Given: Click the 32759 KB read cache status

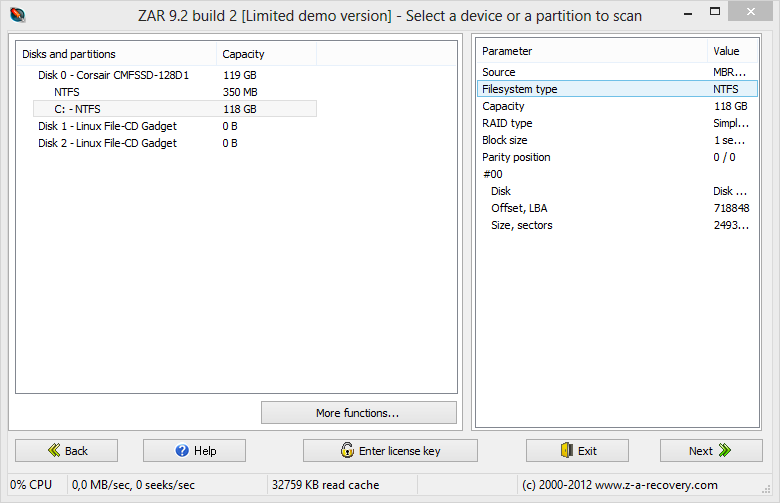Looking at the screenshot, I should click(x=325, y=485).
